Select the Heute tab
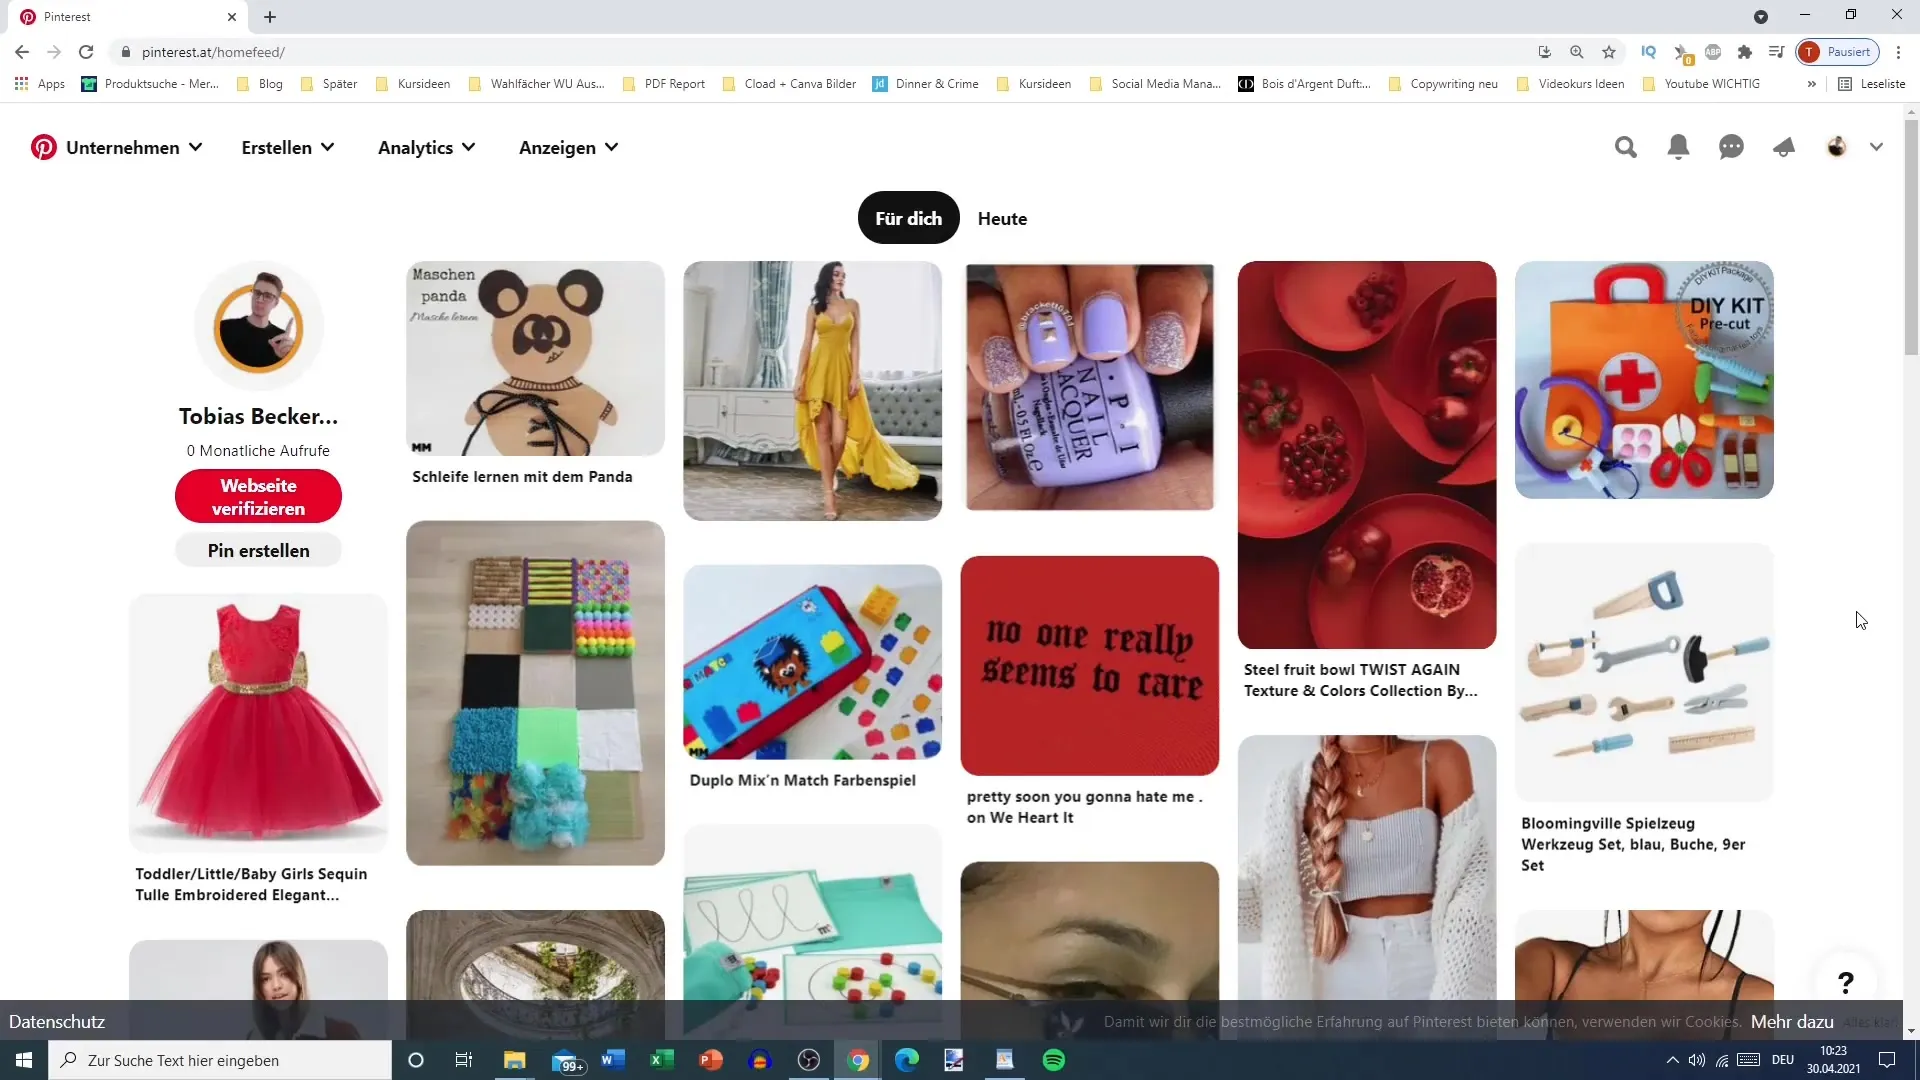The image size is (1920, 1080). point(1002,218)
